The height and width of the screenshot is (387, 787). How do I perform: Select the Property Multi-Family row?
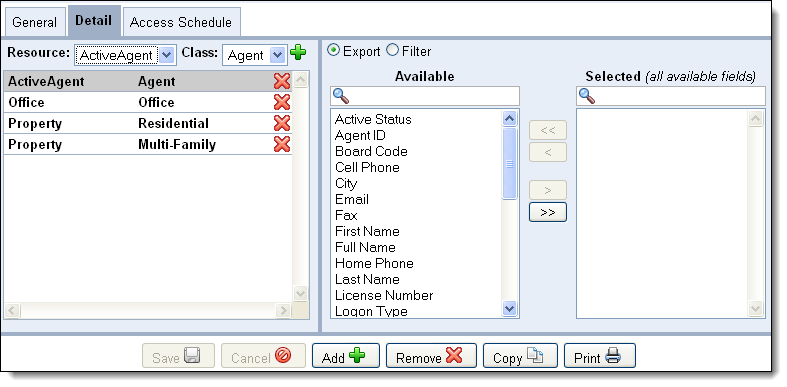(148, 145)
